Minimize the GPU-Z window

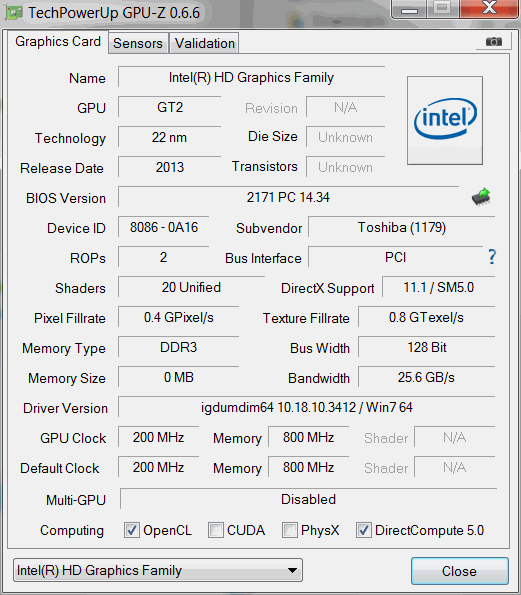tap(409, 9)
